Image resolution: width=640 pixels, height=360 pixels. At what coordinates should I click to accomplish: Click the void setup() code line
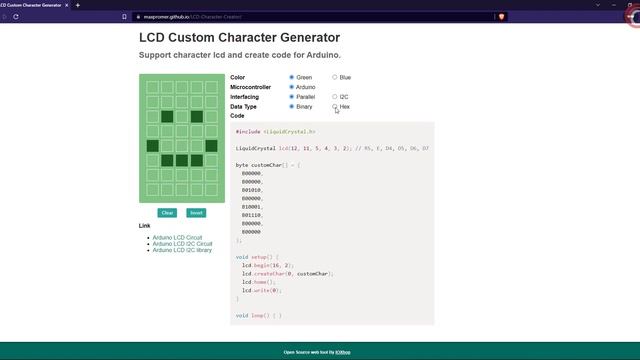[257, 257]
